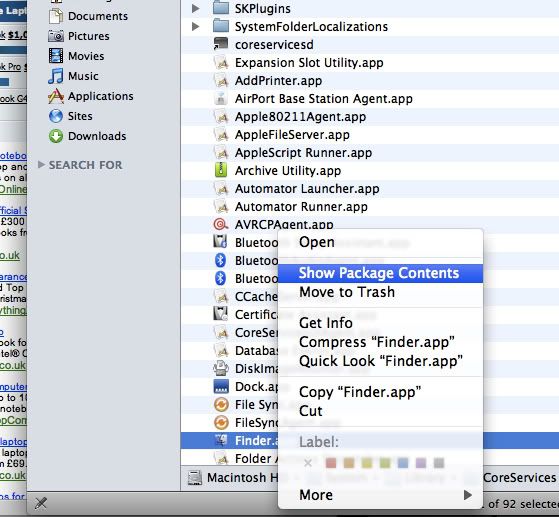Click the second Bluetooth app blue icon
The image size is (559, 517).
(x=221, y=260)
